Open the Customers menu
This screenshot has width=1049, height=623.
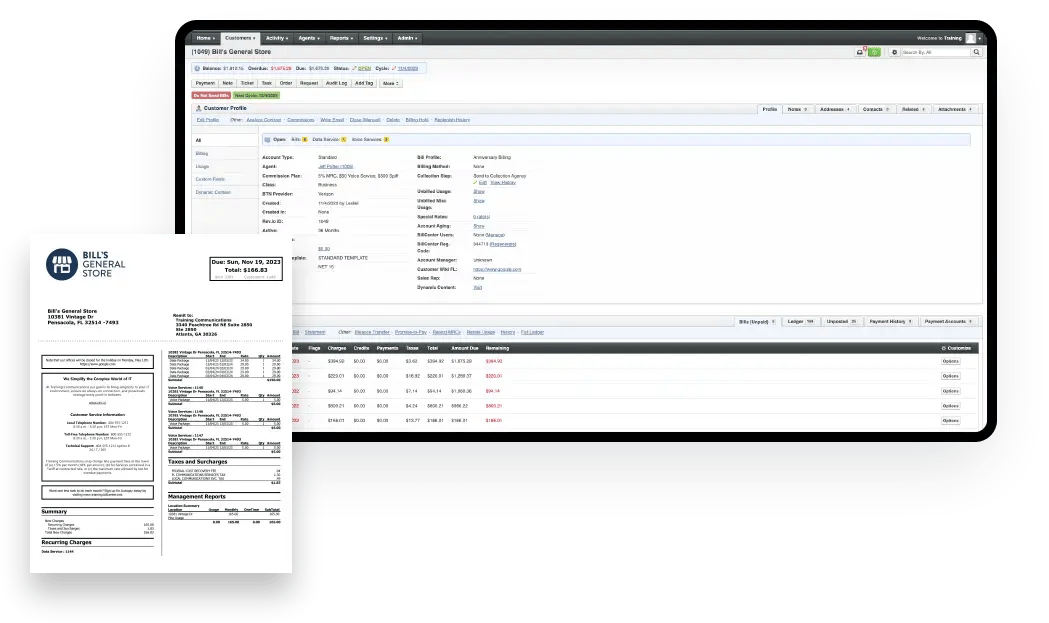click(x=240, y=38)
